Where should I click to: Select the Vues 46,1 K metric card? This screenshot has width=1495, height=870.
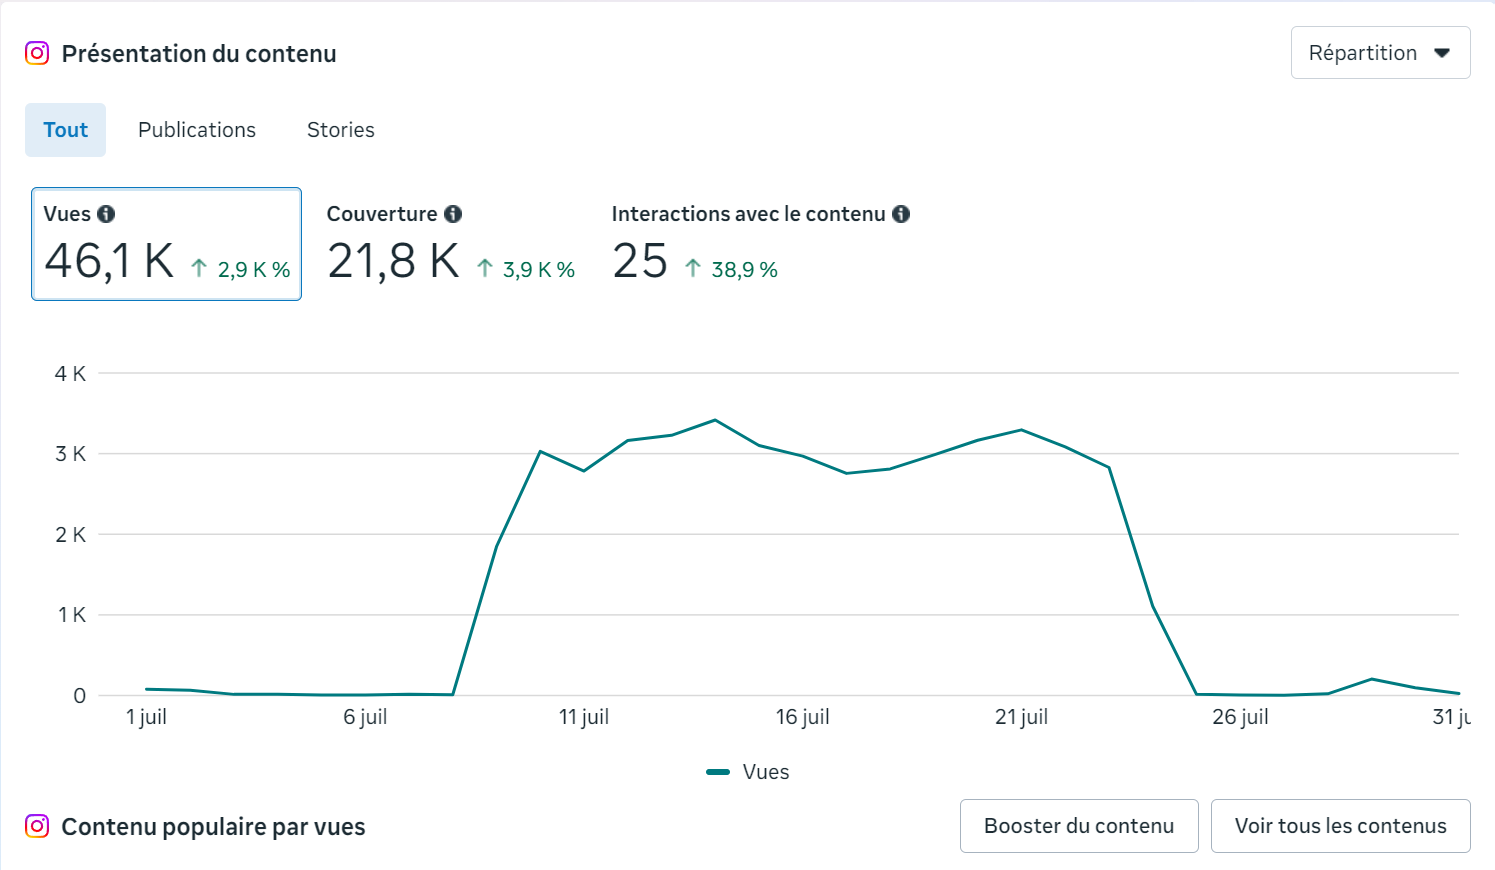(166, 244)
